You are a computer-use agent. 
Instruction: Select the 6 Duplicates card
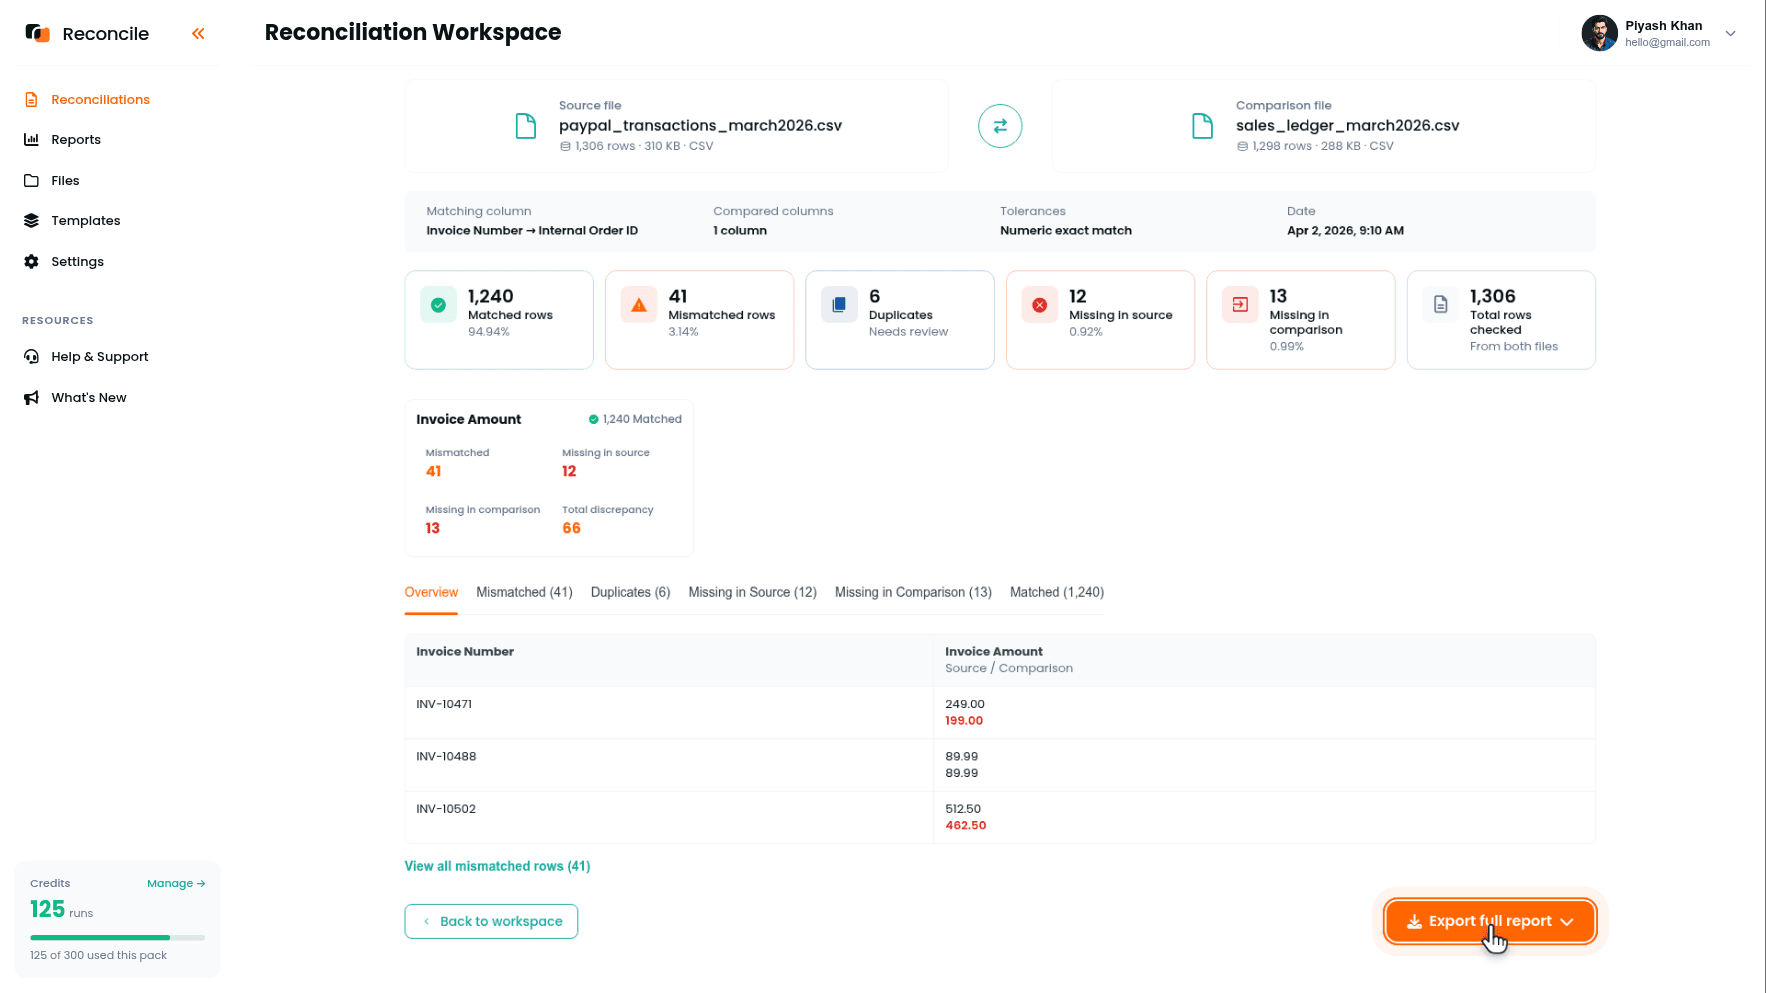[899, 320]
